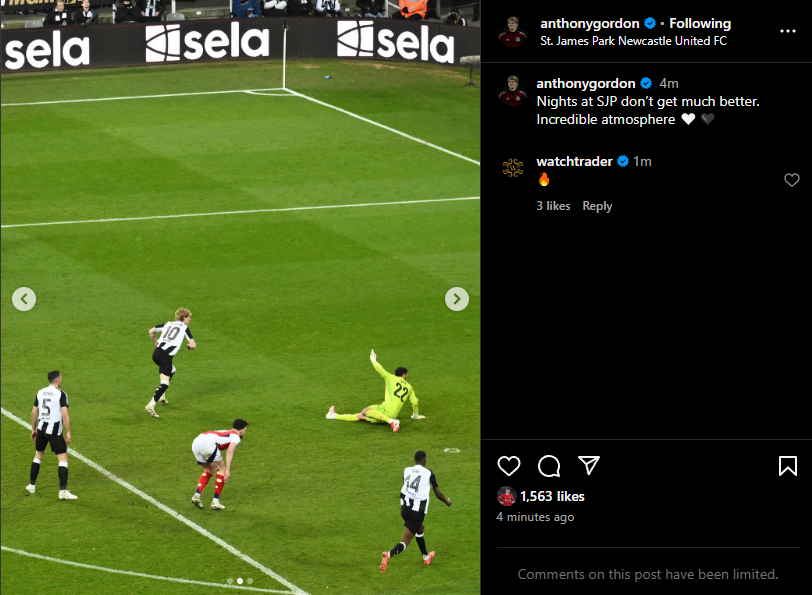Reply to watchtrader's comment
Screen dimensions: 812x595
click(597, 206)
